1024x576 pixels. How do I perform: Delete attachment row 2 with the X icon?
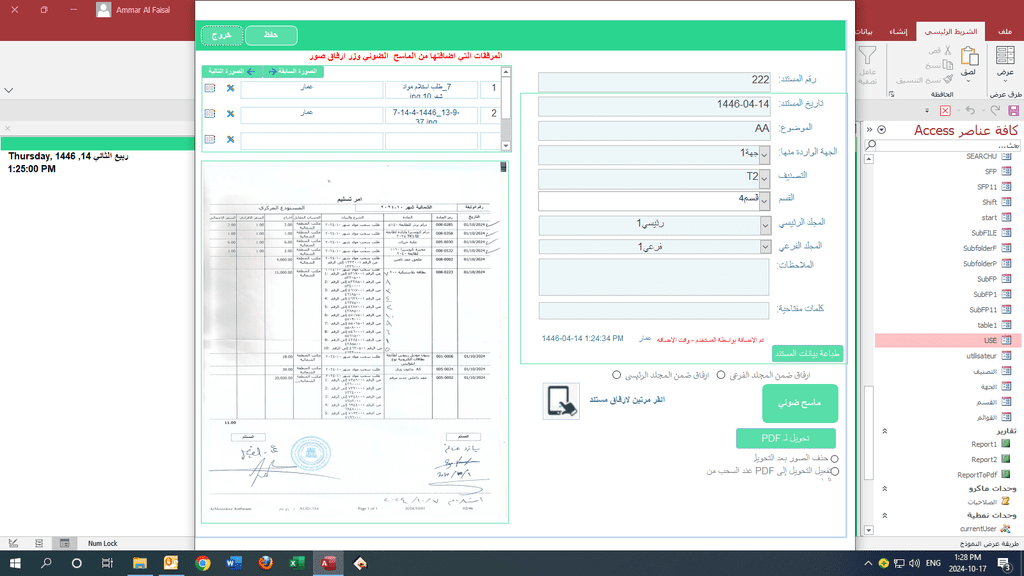[x=230, y=114]
